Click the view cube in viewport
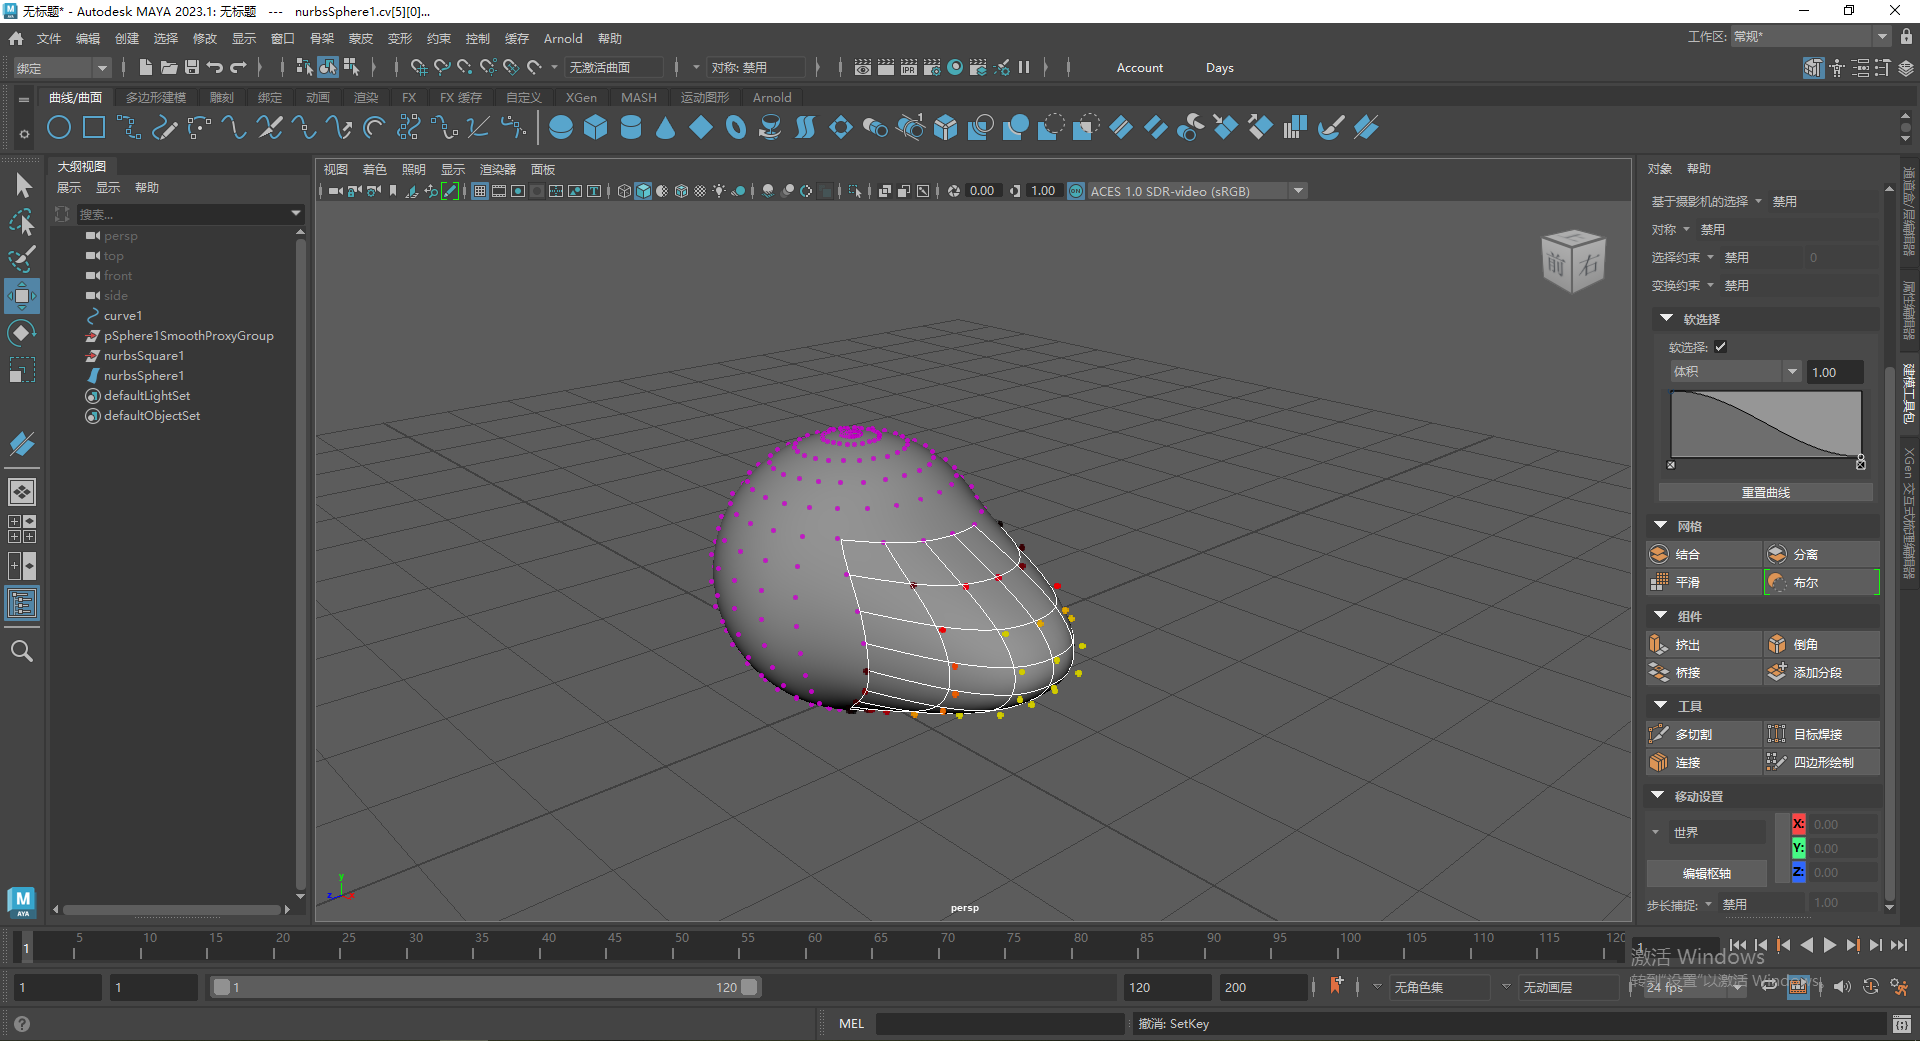The height and width of the screenshot is (1041, 1920). coord(1573,262)
